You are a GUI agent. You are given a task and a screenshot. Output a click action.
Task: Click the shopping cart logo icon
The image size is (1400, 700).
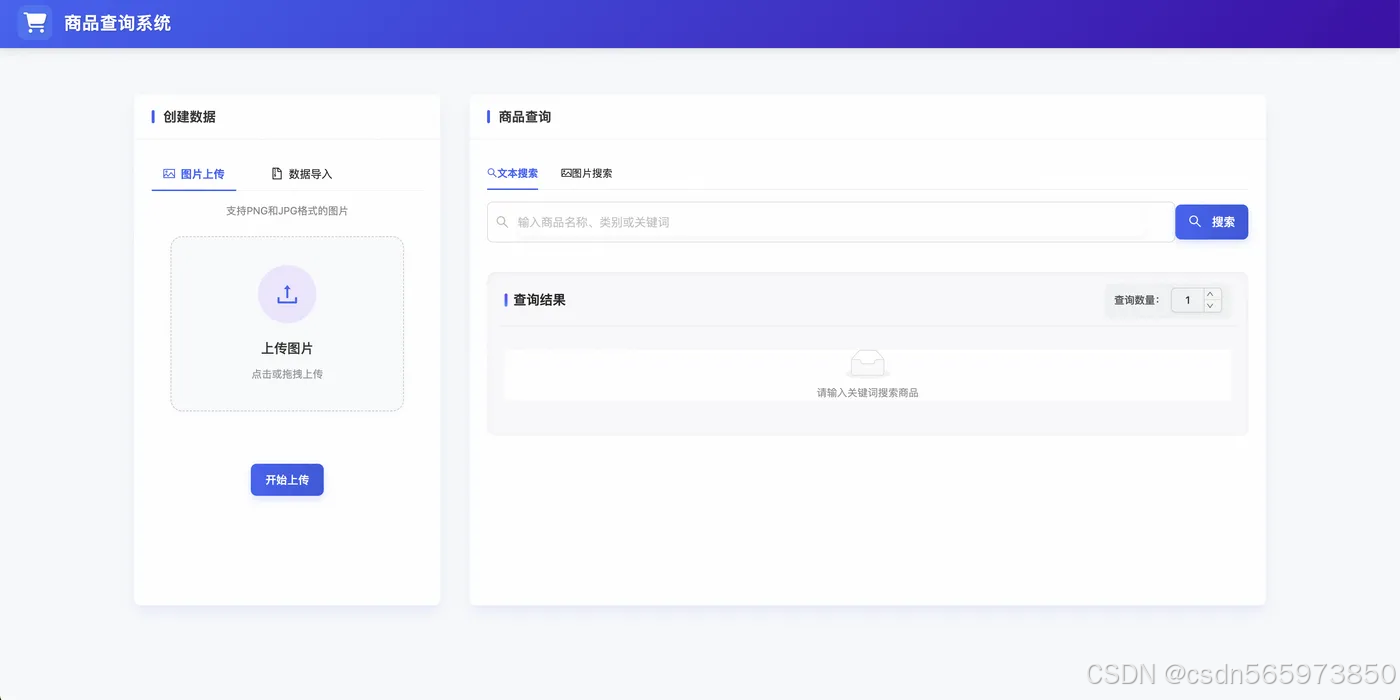[35, 22]
